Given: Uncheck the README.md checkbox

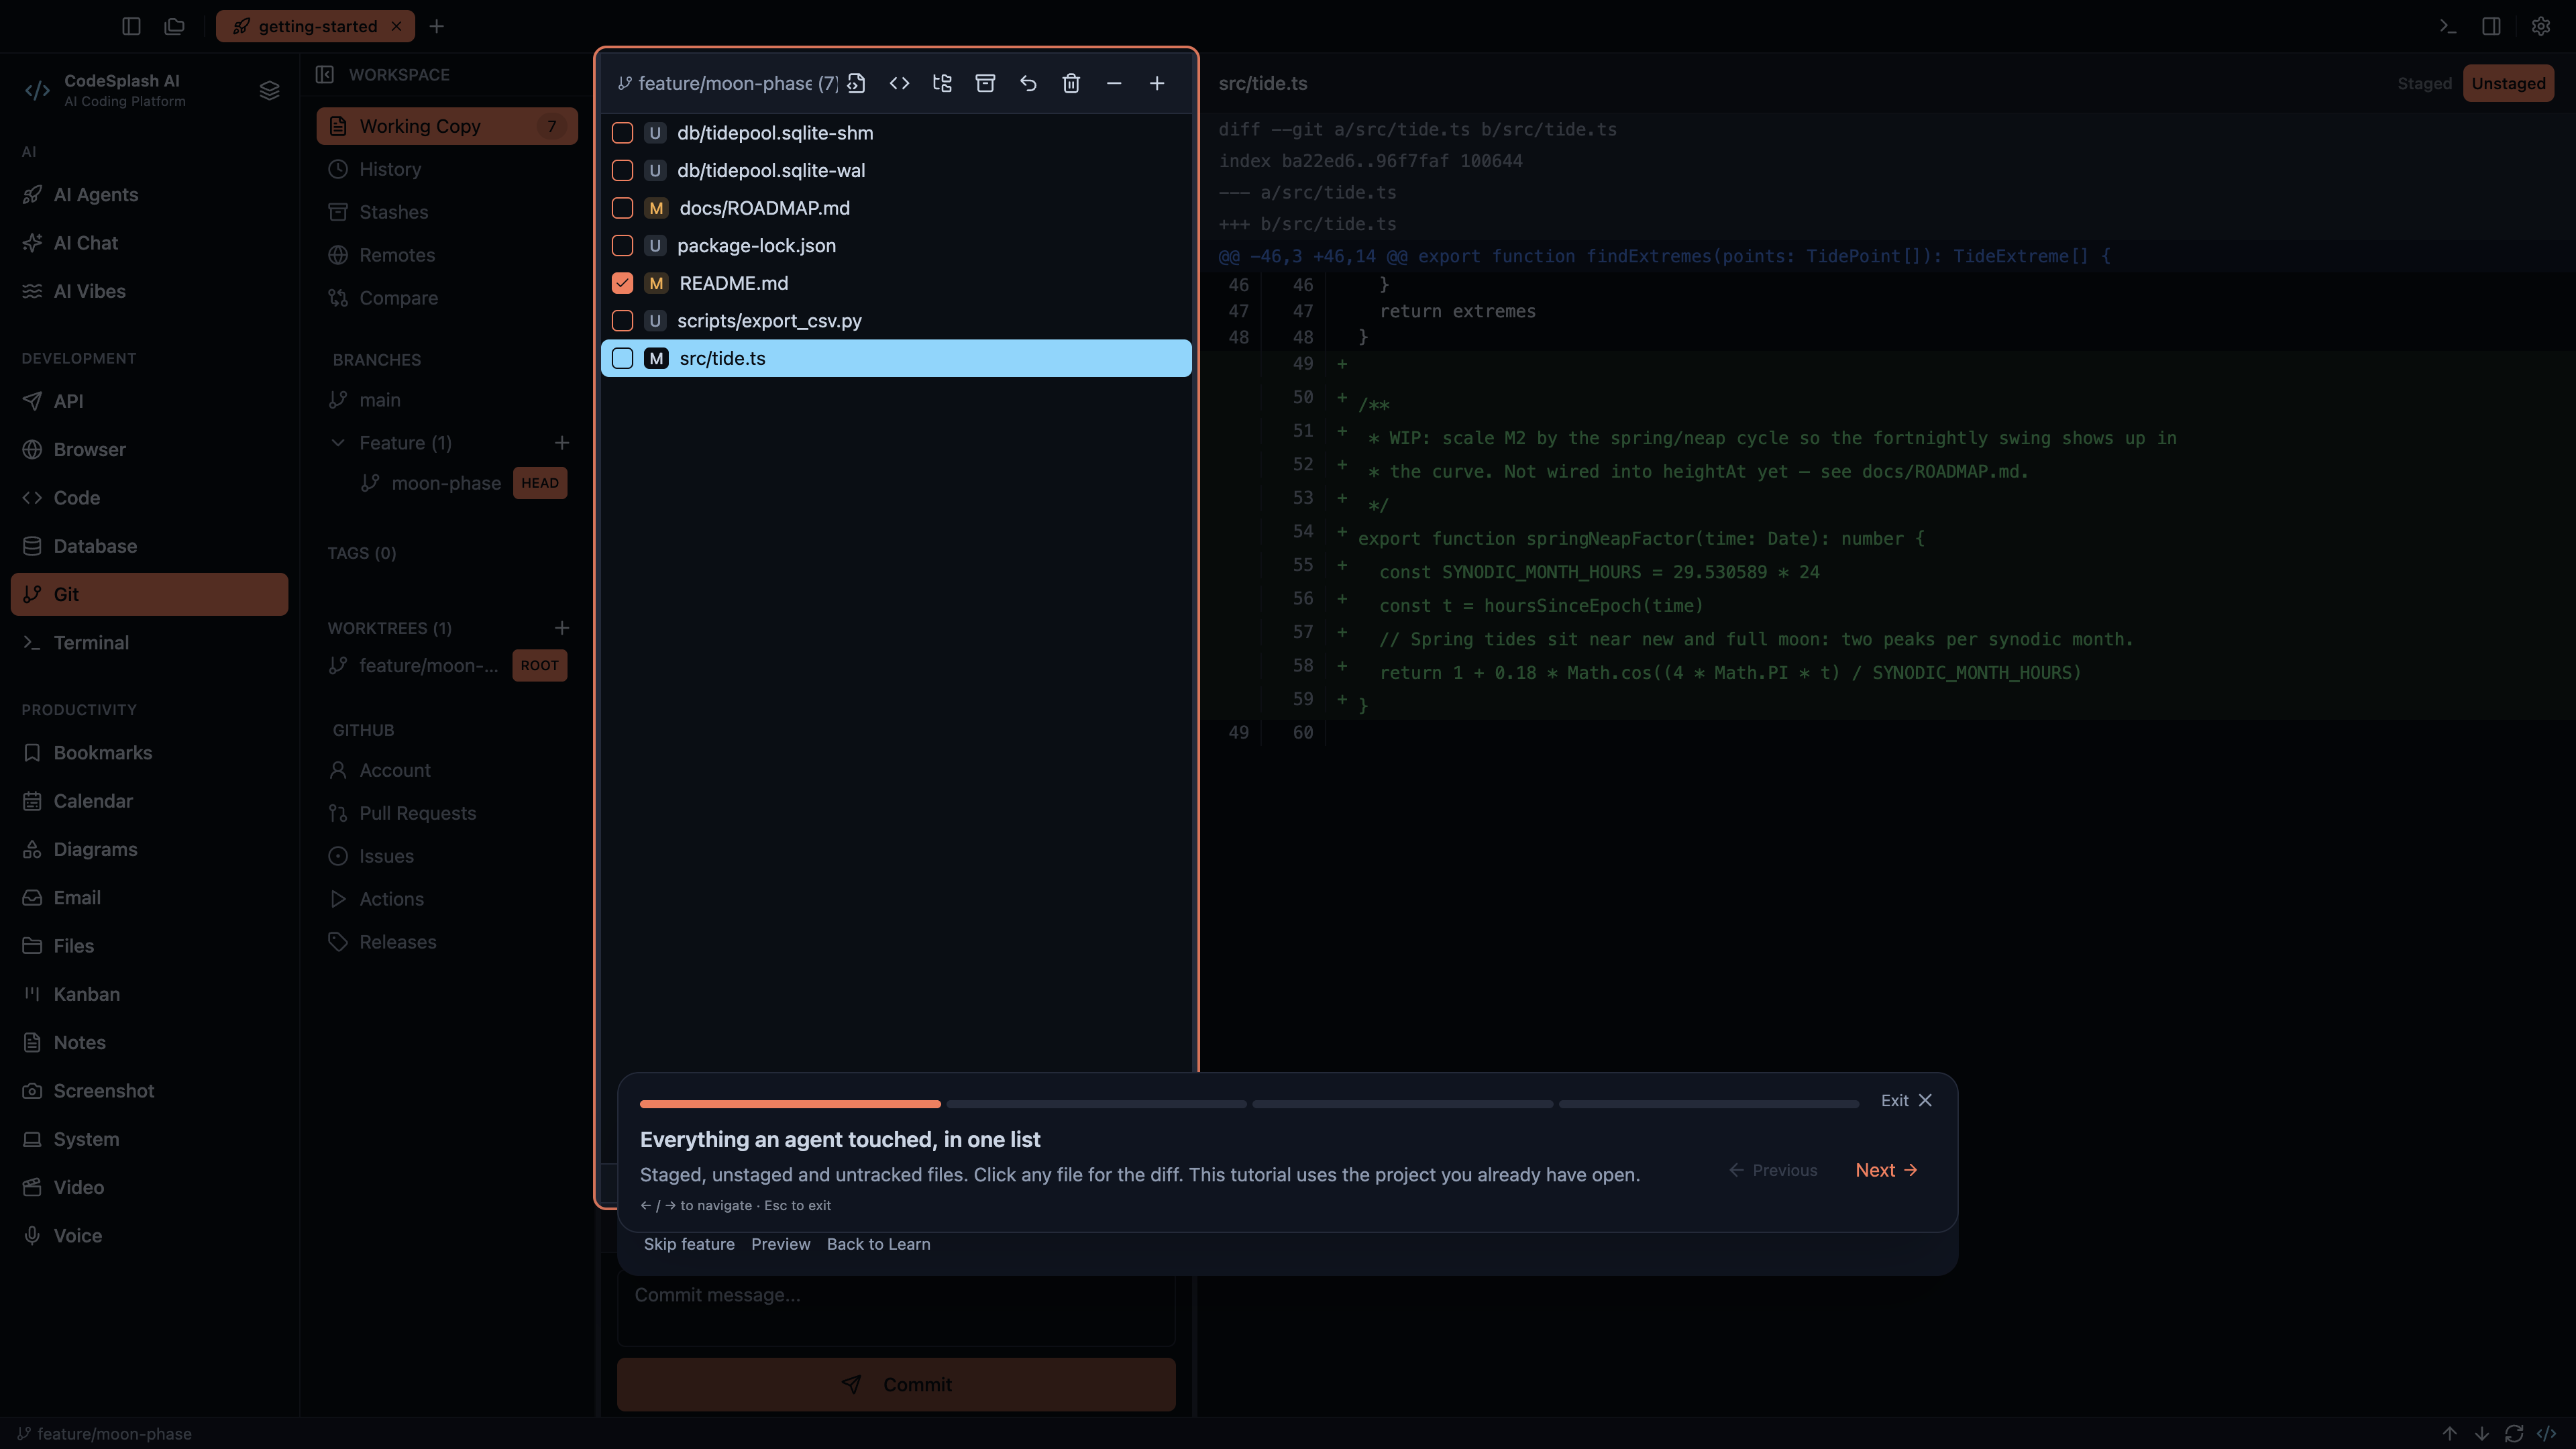Looking at the screenshot, I should tap(622, 283).
